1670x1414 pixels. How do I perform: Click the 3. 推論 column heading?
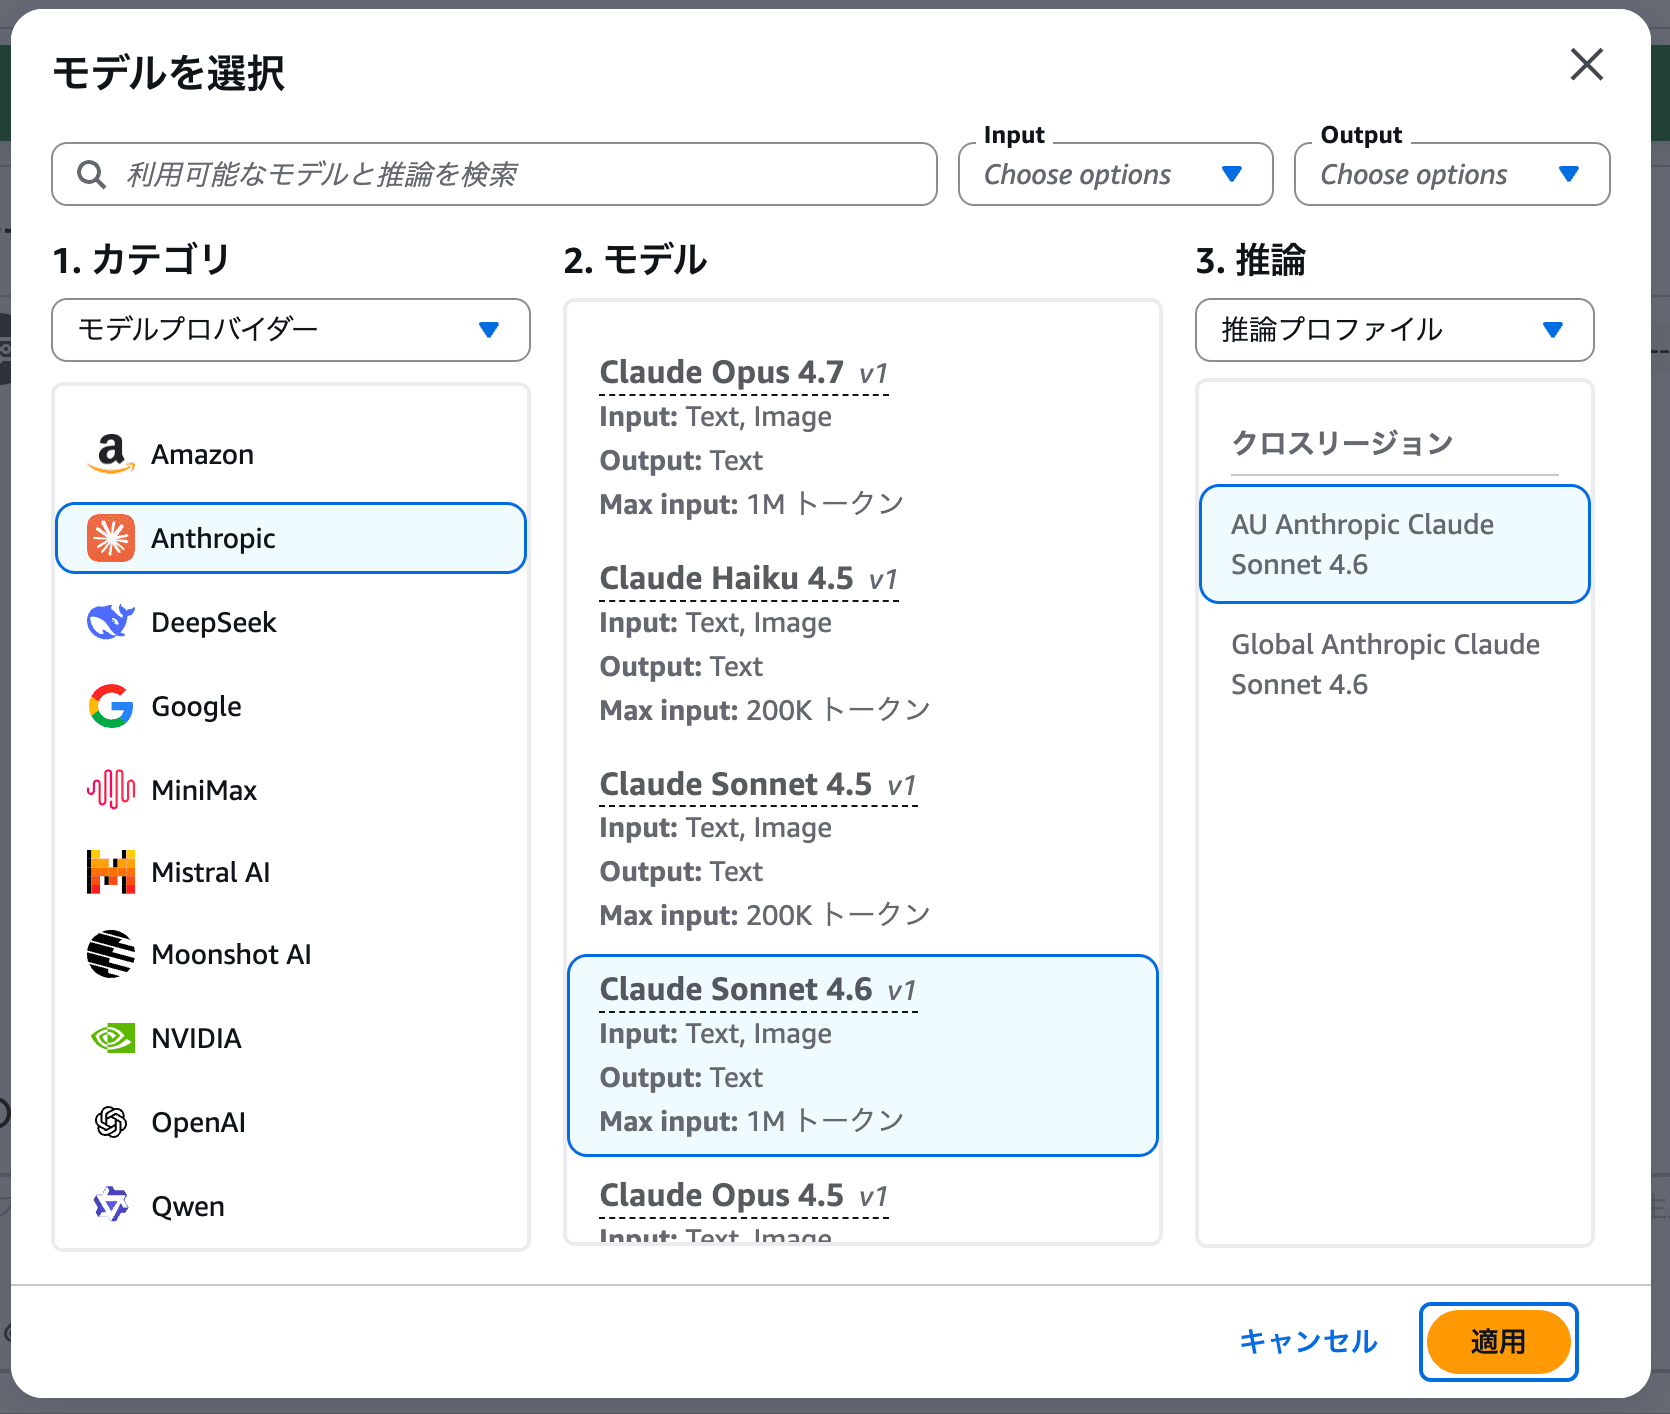[1250, 260]
